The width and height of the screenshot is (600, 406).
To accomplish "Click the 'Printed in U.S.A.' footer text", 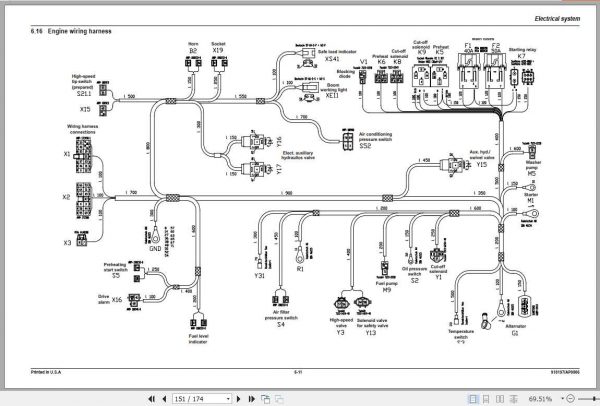I will tap(46, 372).
